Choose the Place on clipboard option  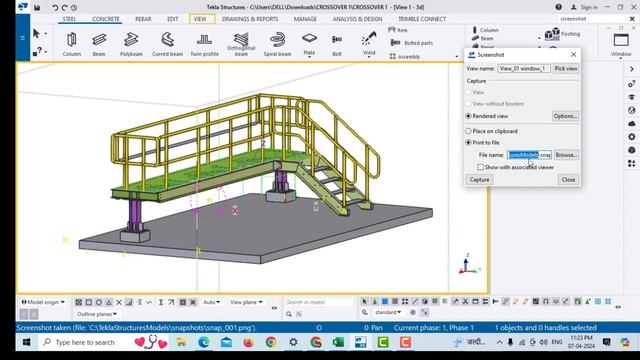point(469,131)
